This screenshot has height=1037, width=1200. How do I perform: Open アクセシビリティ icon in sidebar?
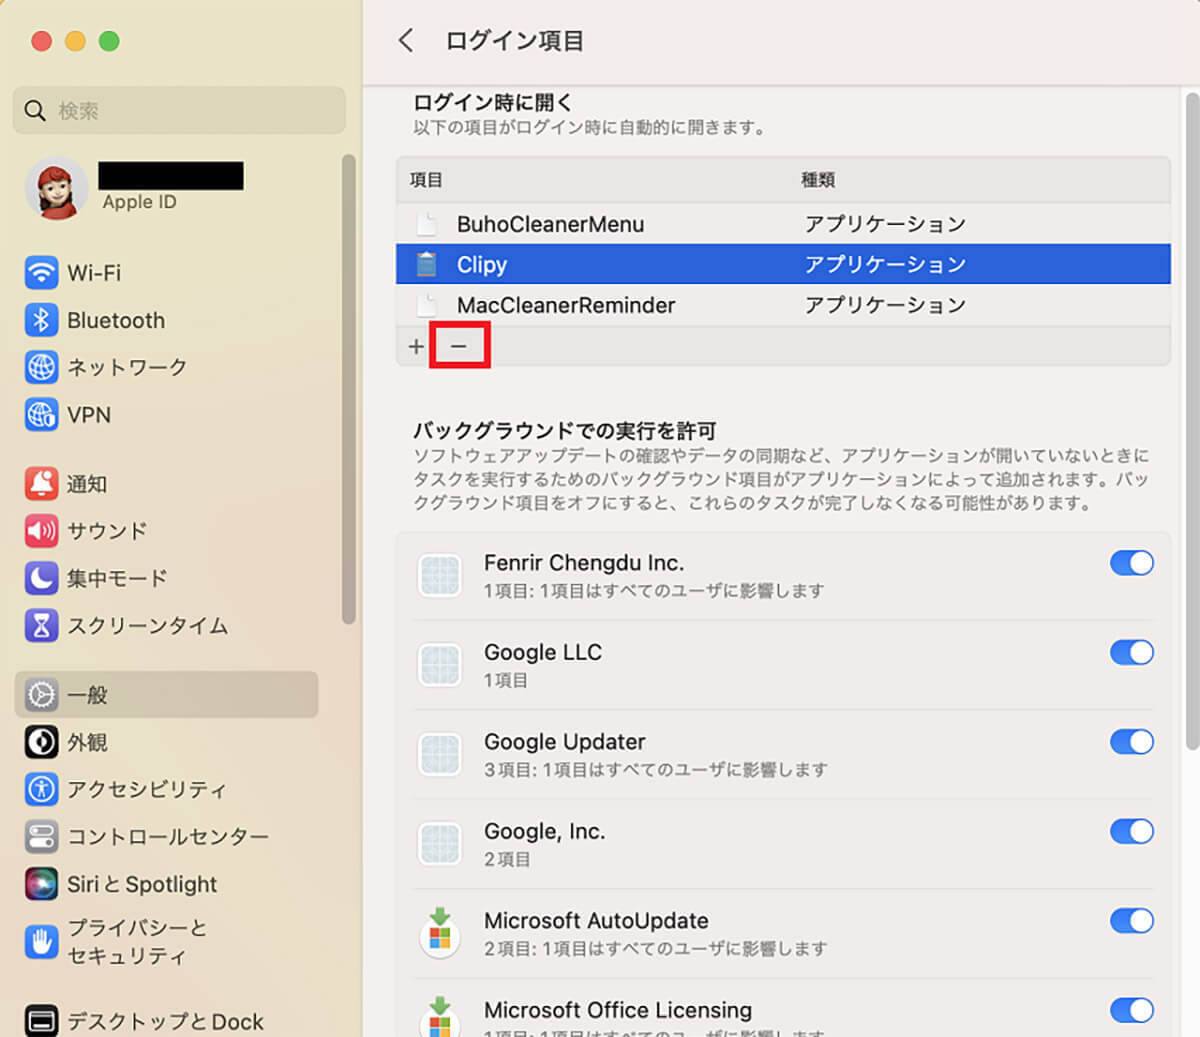pyautogui.click(x=41, y=789)
